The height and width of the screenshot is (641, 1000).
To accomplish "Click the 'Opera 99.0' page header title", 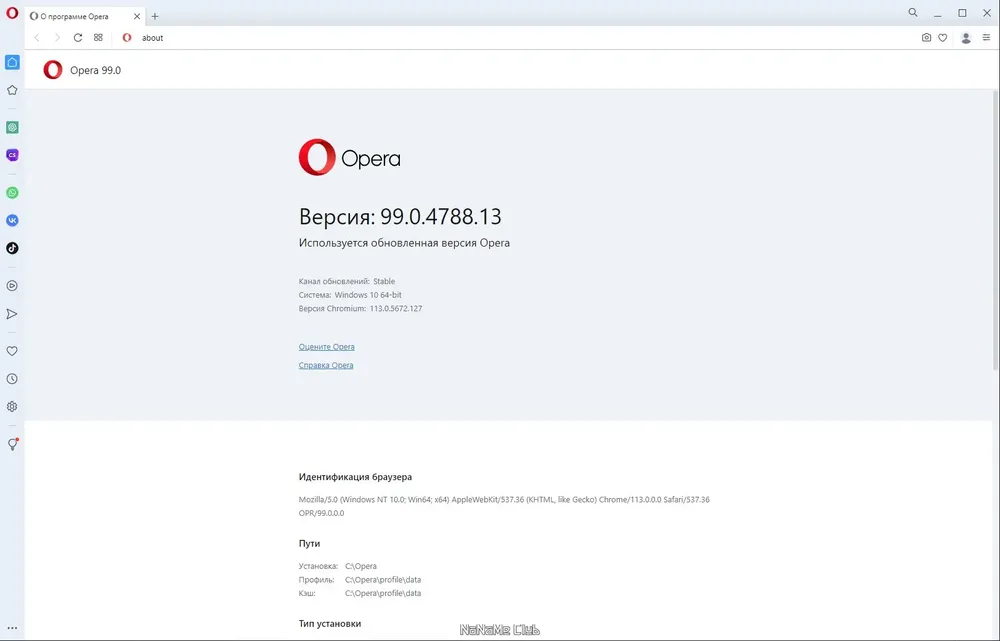I will [96, 70].
